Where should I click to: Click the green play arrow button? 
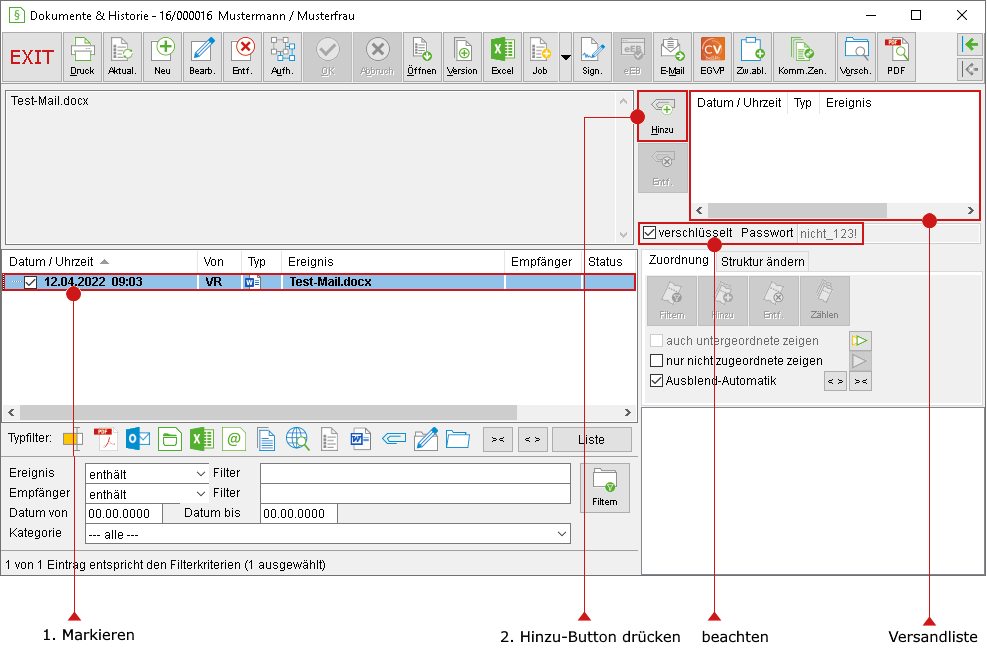860,341
